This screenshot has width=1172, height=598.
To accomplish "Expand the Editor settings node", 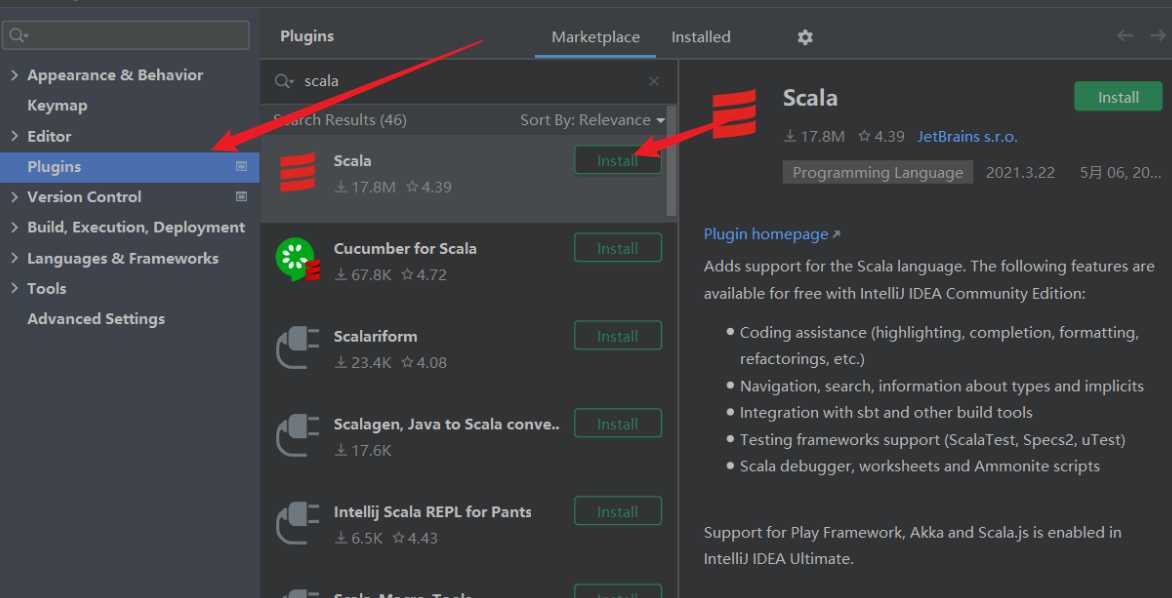I will pyautogui.click(x=14, y=136).
